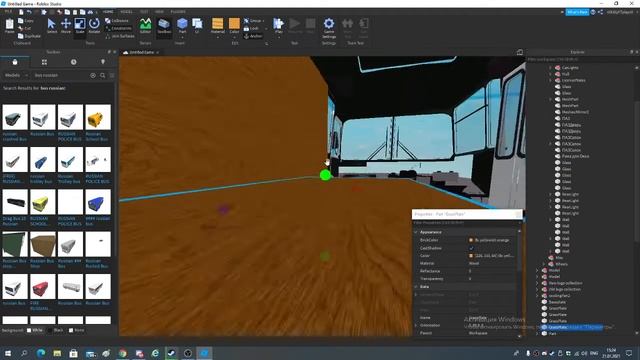The height and width of the screenshot is (360, 640).
Task: Open the UI insert tool
Action: pyautogui.click(x=197, y=26)
